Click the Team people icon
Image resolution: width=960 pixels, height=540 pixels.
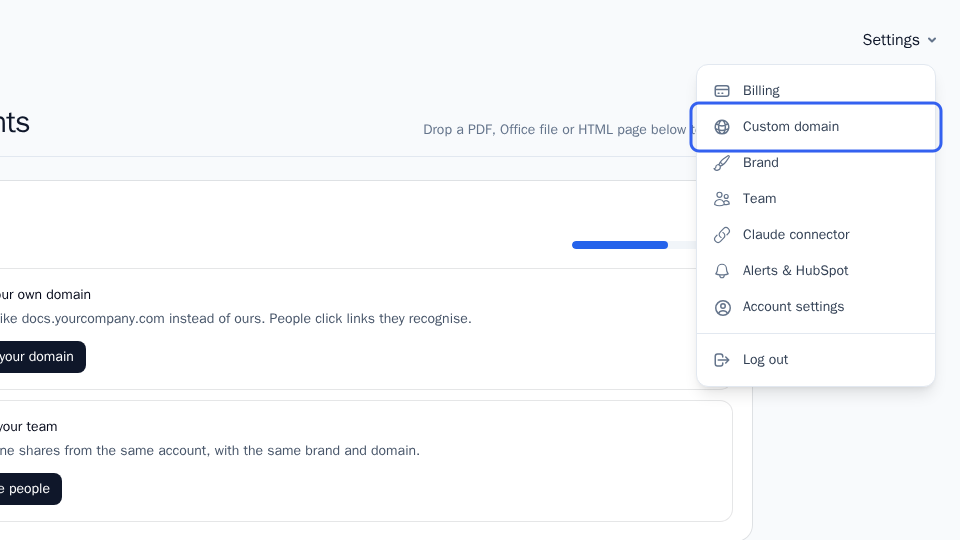click(x=722, y=199)
